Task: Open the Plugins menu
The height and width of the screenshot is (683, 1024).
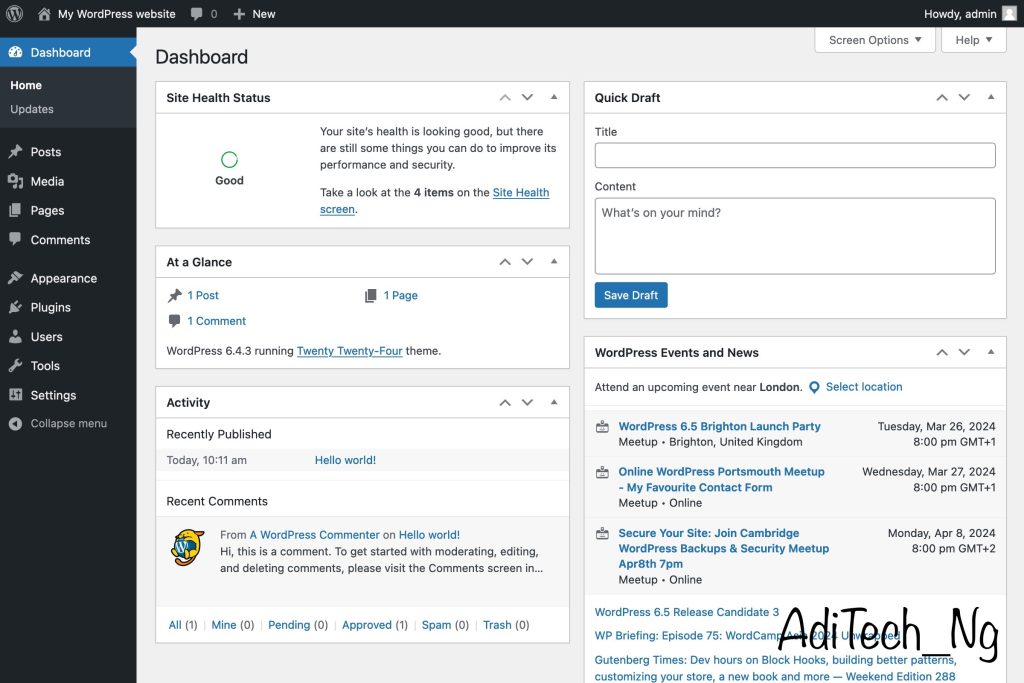Action: coord(68,307)
